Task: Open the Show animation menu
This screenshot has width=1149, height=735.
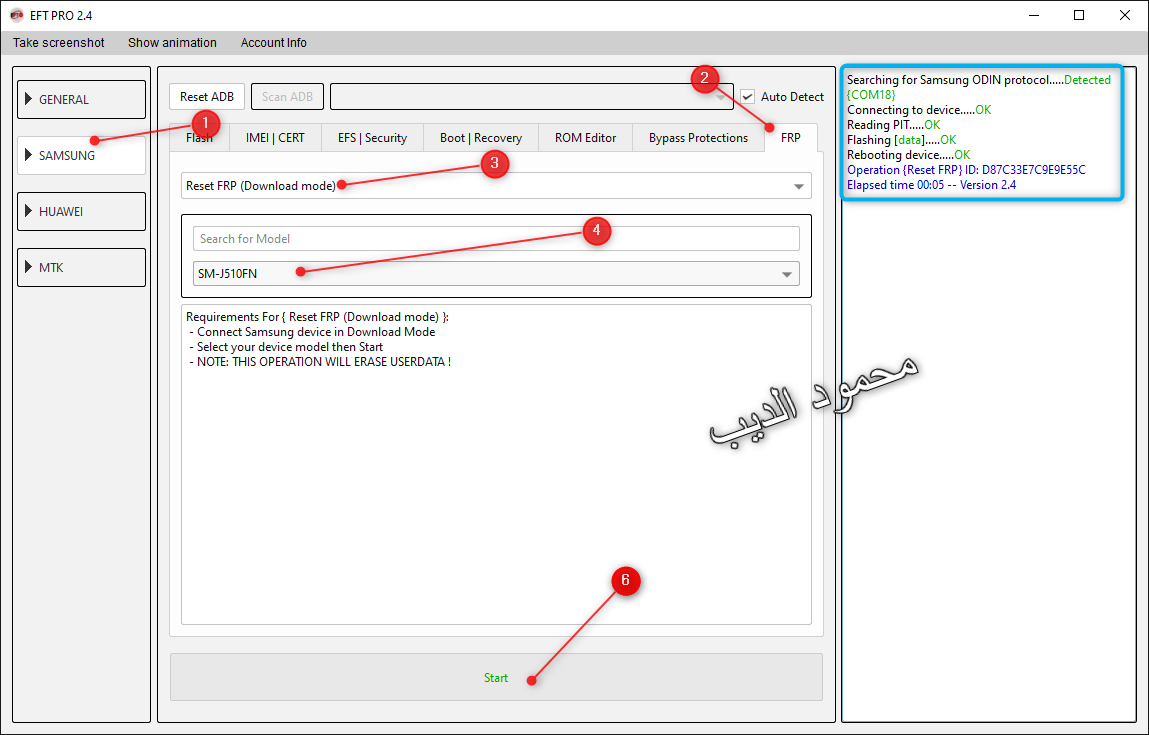Action: tap(172, 43)
